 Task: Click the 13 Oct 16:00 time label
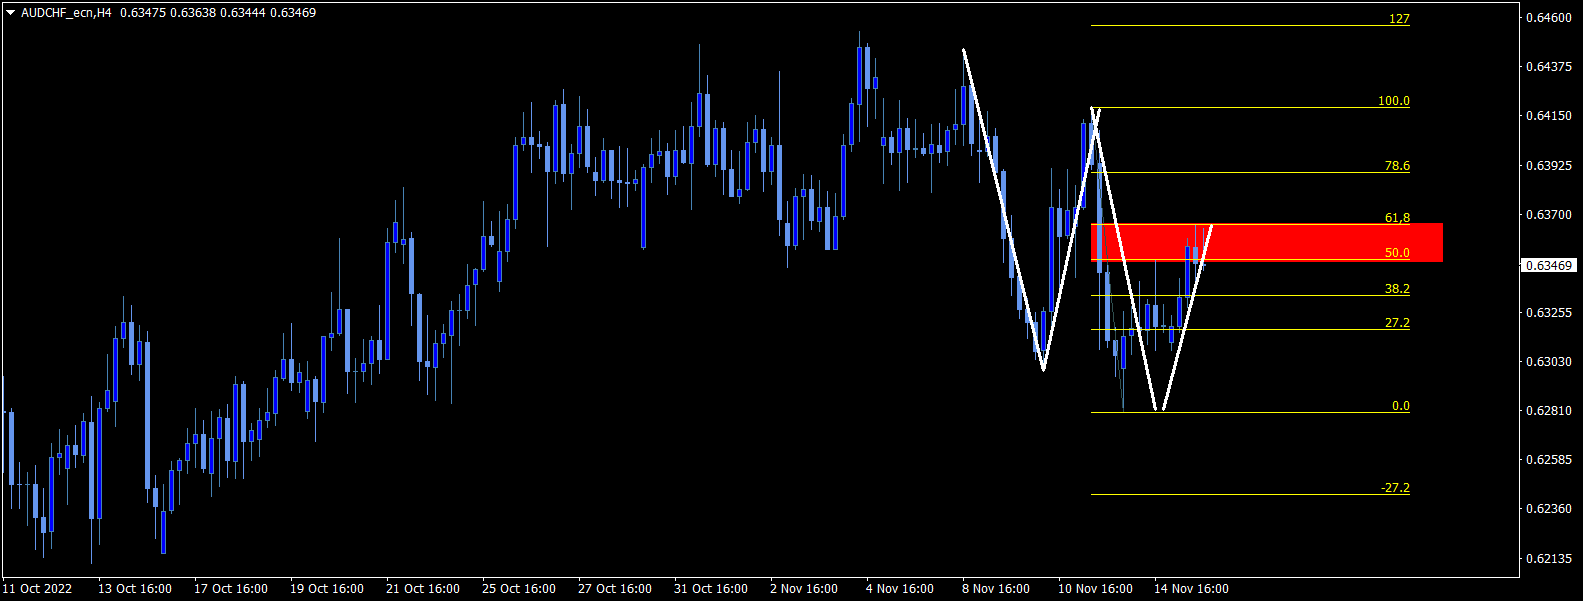coord(135,589)
